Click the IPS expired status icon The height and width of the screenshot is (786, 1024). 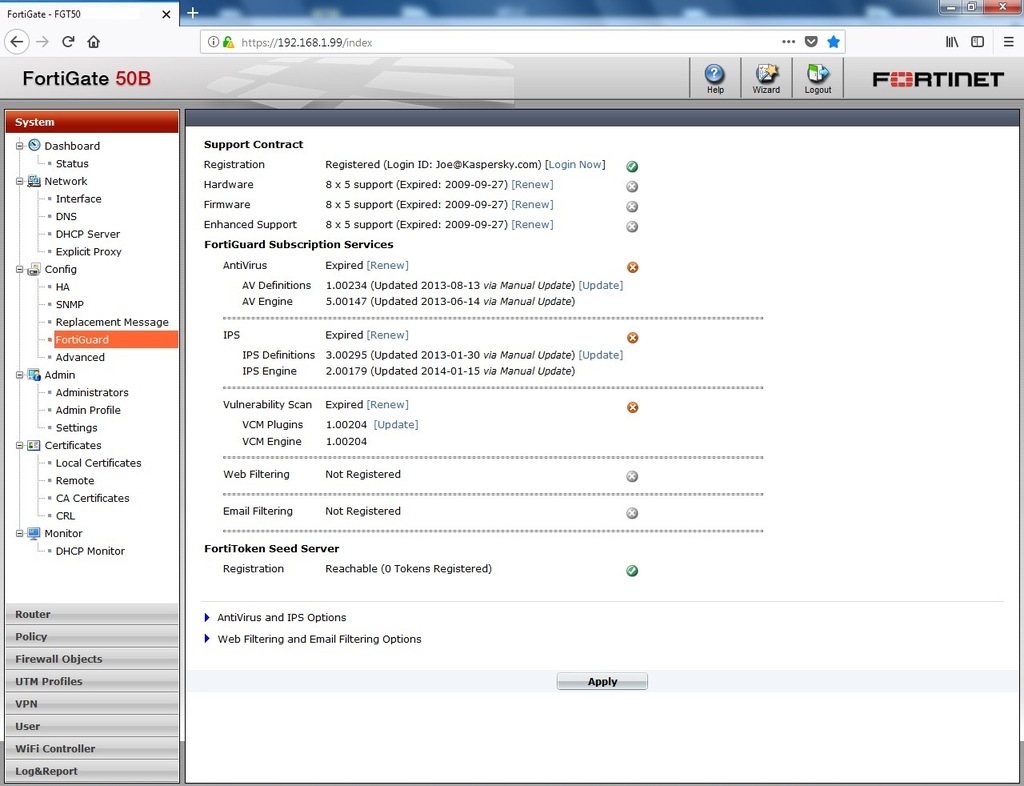point(632,338)
